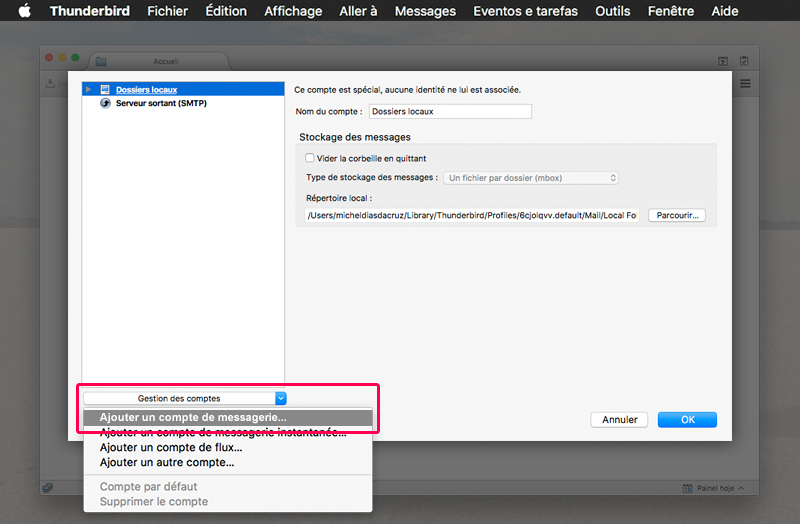The image size is (800, 524).
Task: Click the Dossiers locaux folder icon
Action: pos(105,89)
